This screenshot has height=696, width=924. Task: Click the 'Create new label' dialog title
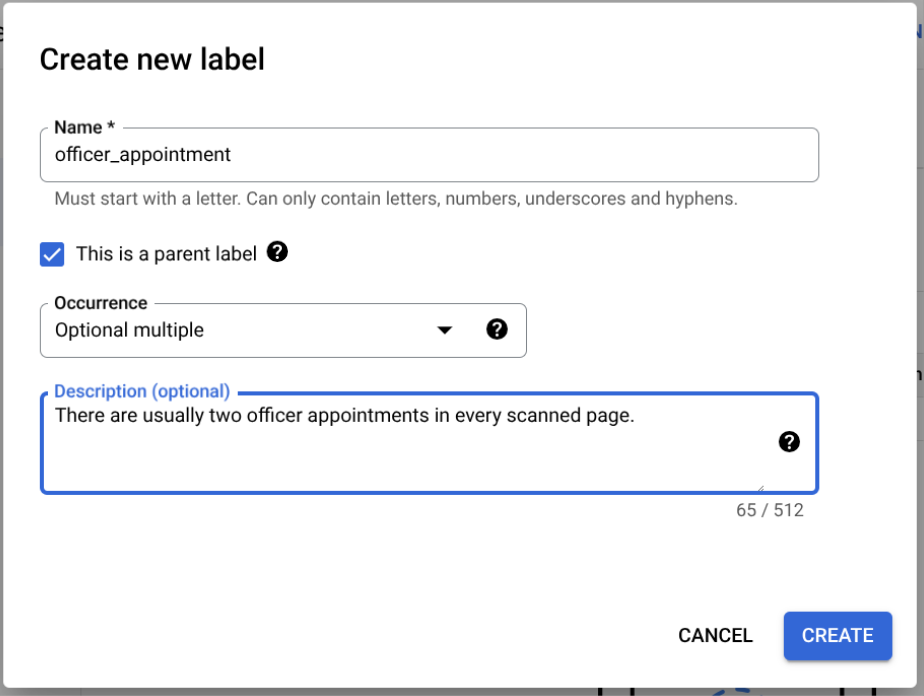(152, 60)
